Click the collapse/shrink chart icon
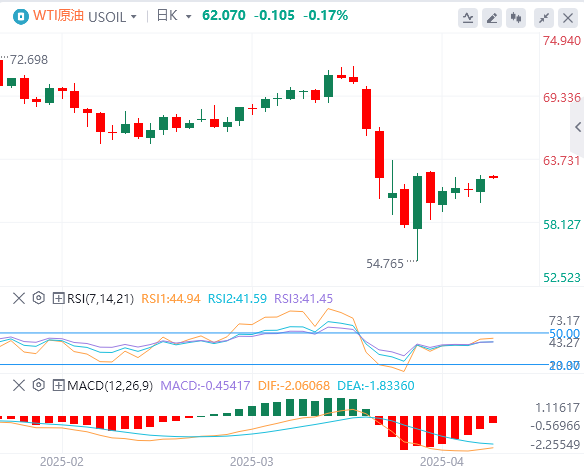 click(544, 18)
